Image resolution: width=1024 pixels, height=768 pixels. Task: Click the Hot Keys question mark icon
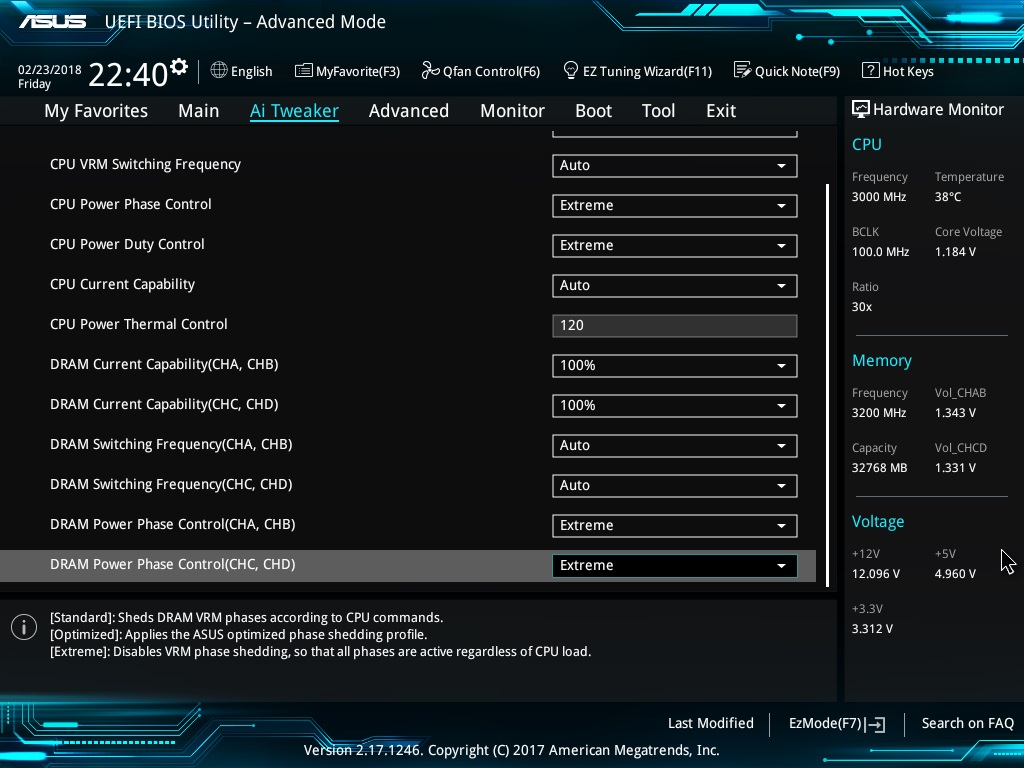click(x=871, y=70)
